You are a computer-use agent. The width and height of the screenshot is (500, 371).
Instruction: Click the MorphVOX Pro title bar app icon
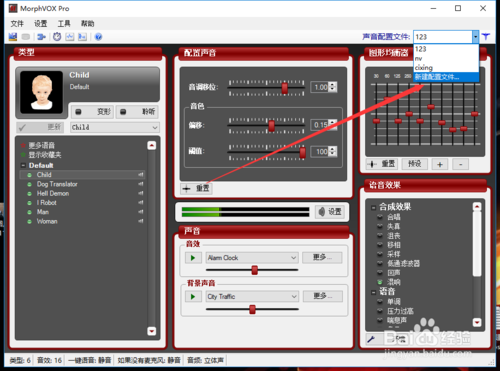coord(13,8)
